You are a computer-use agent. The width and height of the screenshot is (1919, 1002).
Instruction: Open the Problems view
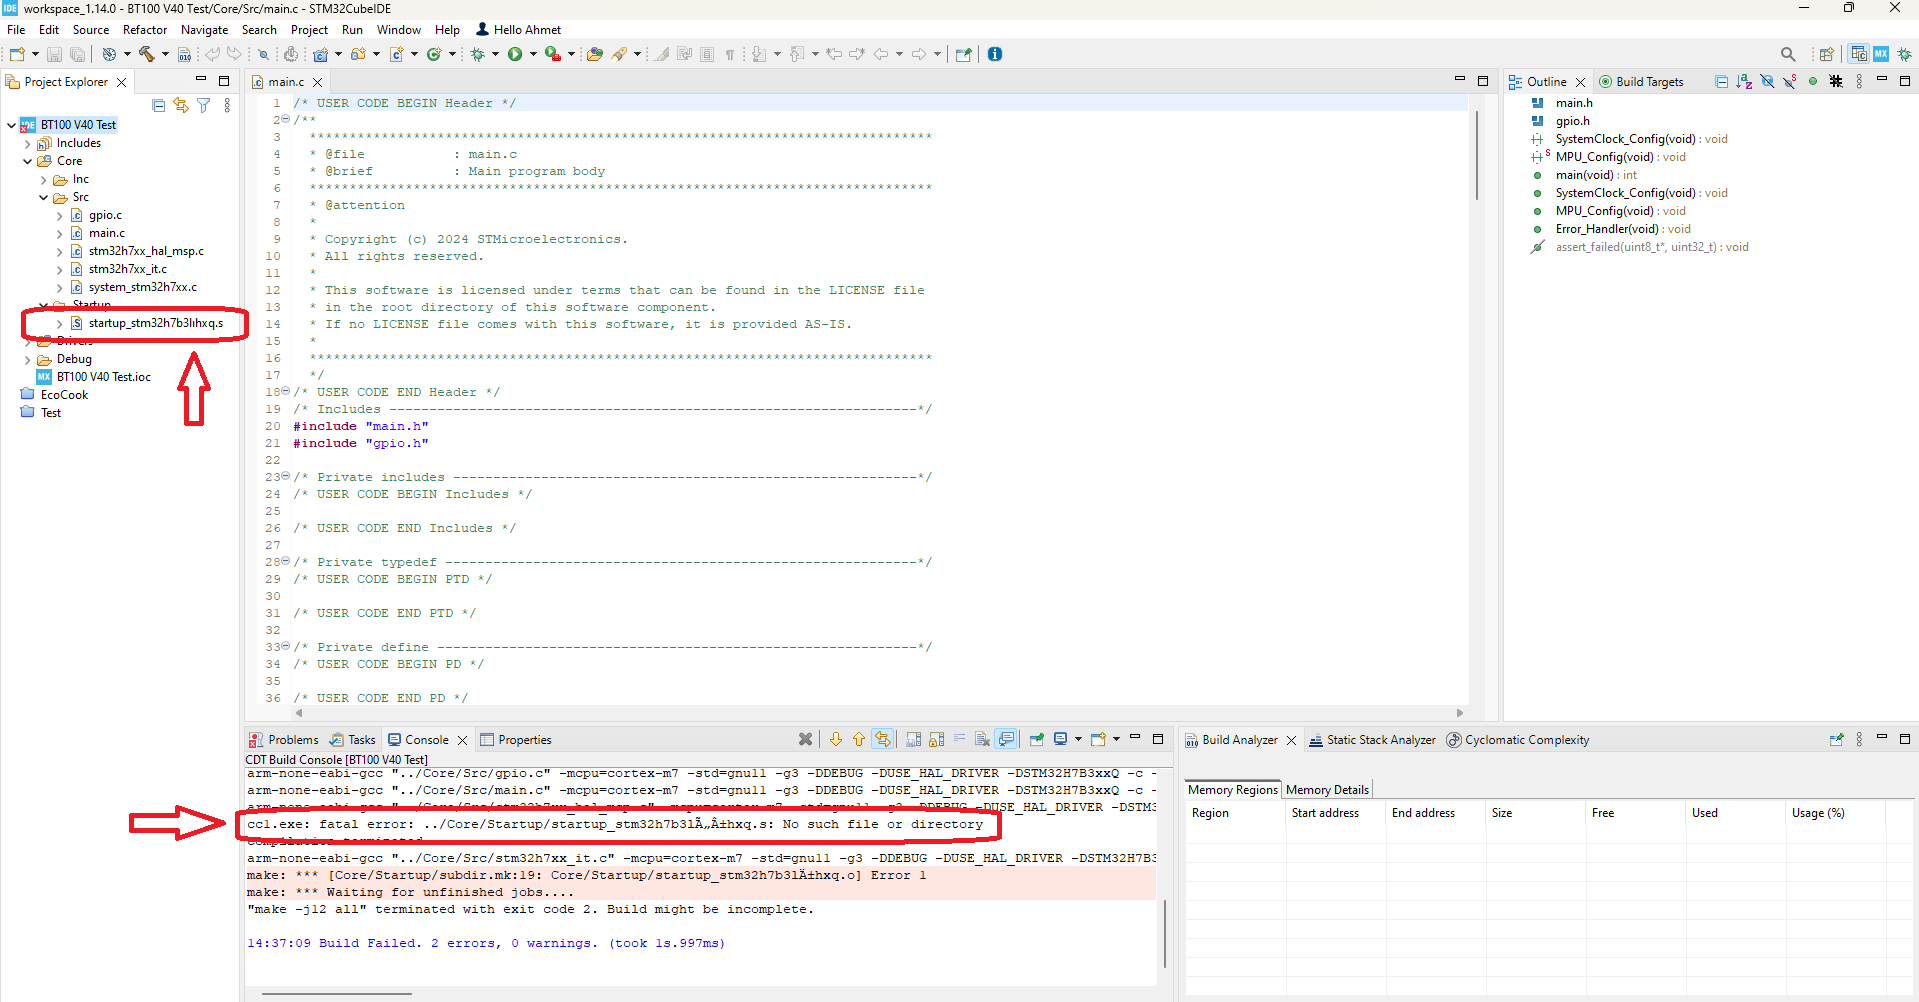[x=291, y=739]
